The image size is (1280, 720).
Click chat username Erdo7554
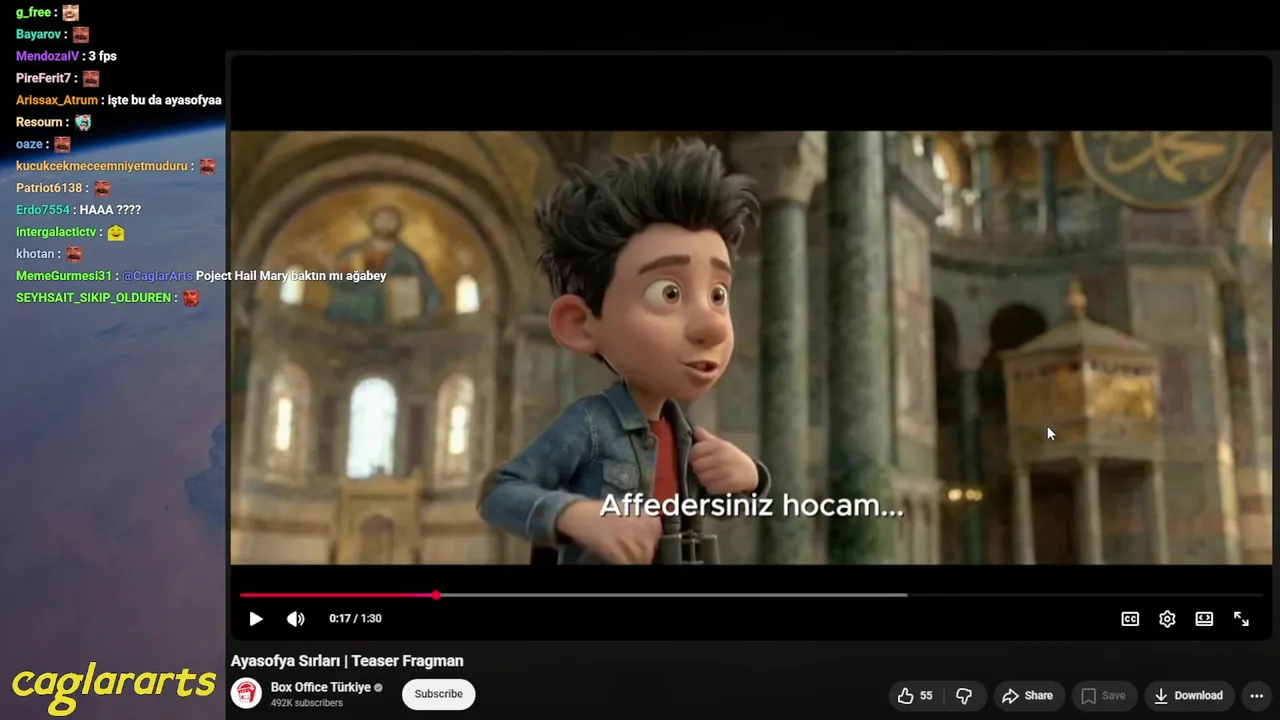click(43, 211)
